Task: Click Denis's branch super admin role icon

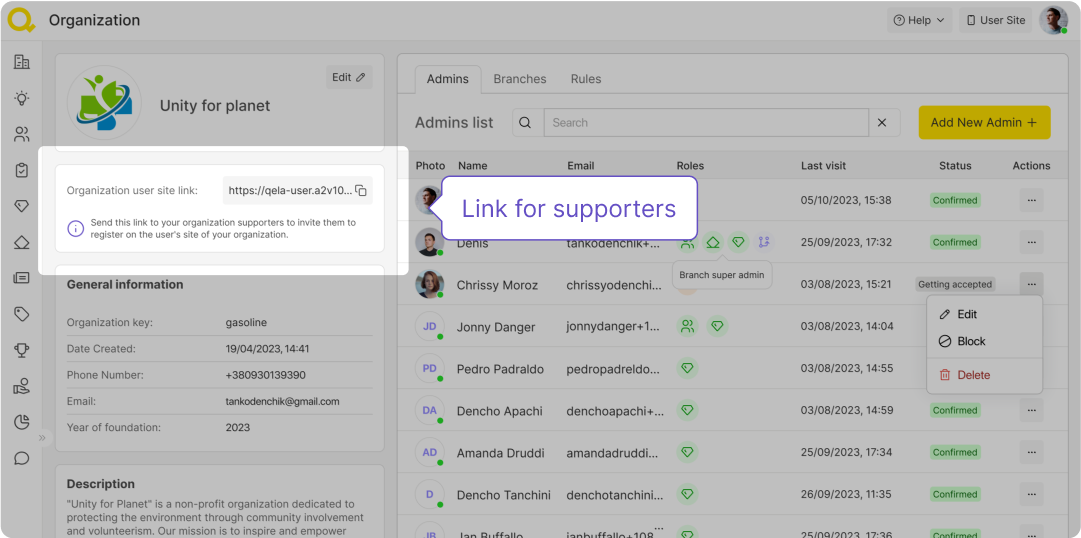Action: 713,242
